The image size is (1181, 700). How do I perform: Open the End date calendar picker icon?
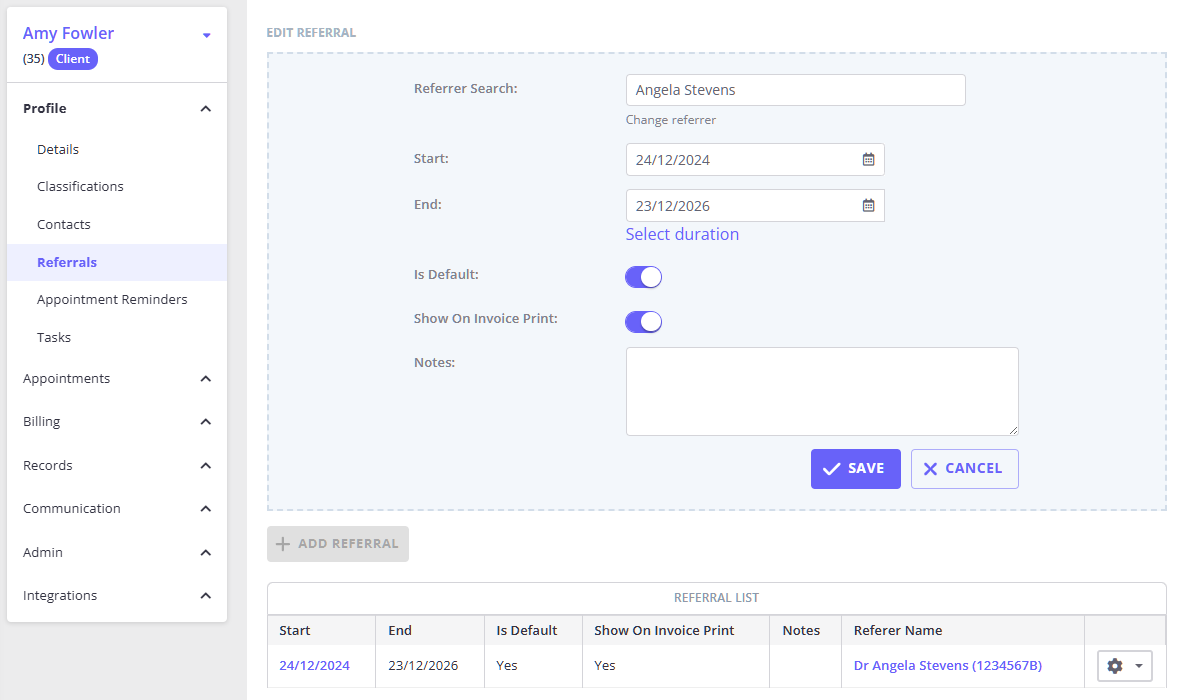point(868,205)
